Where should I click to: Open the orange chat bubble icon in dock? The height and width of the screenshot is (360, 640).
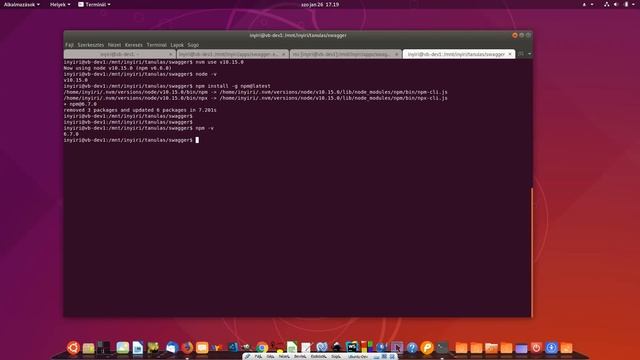point(202,347)
